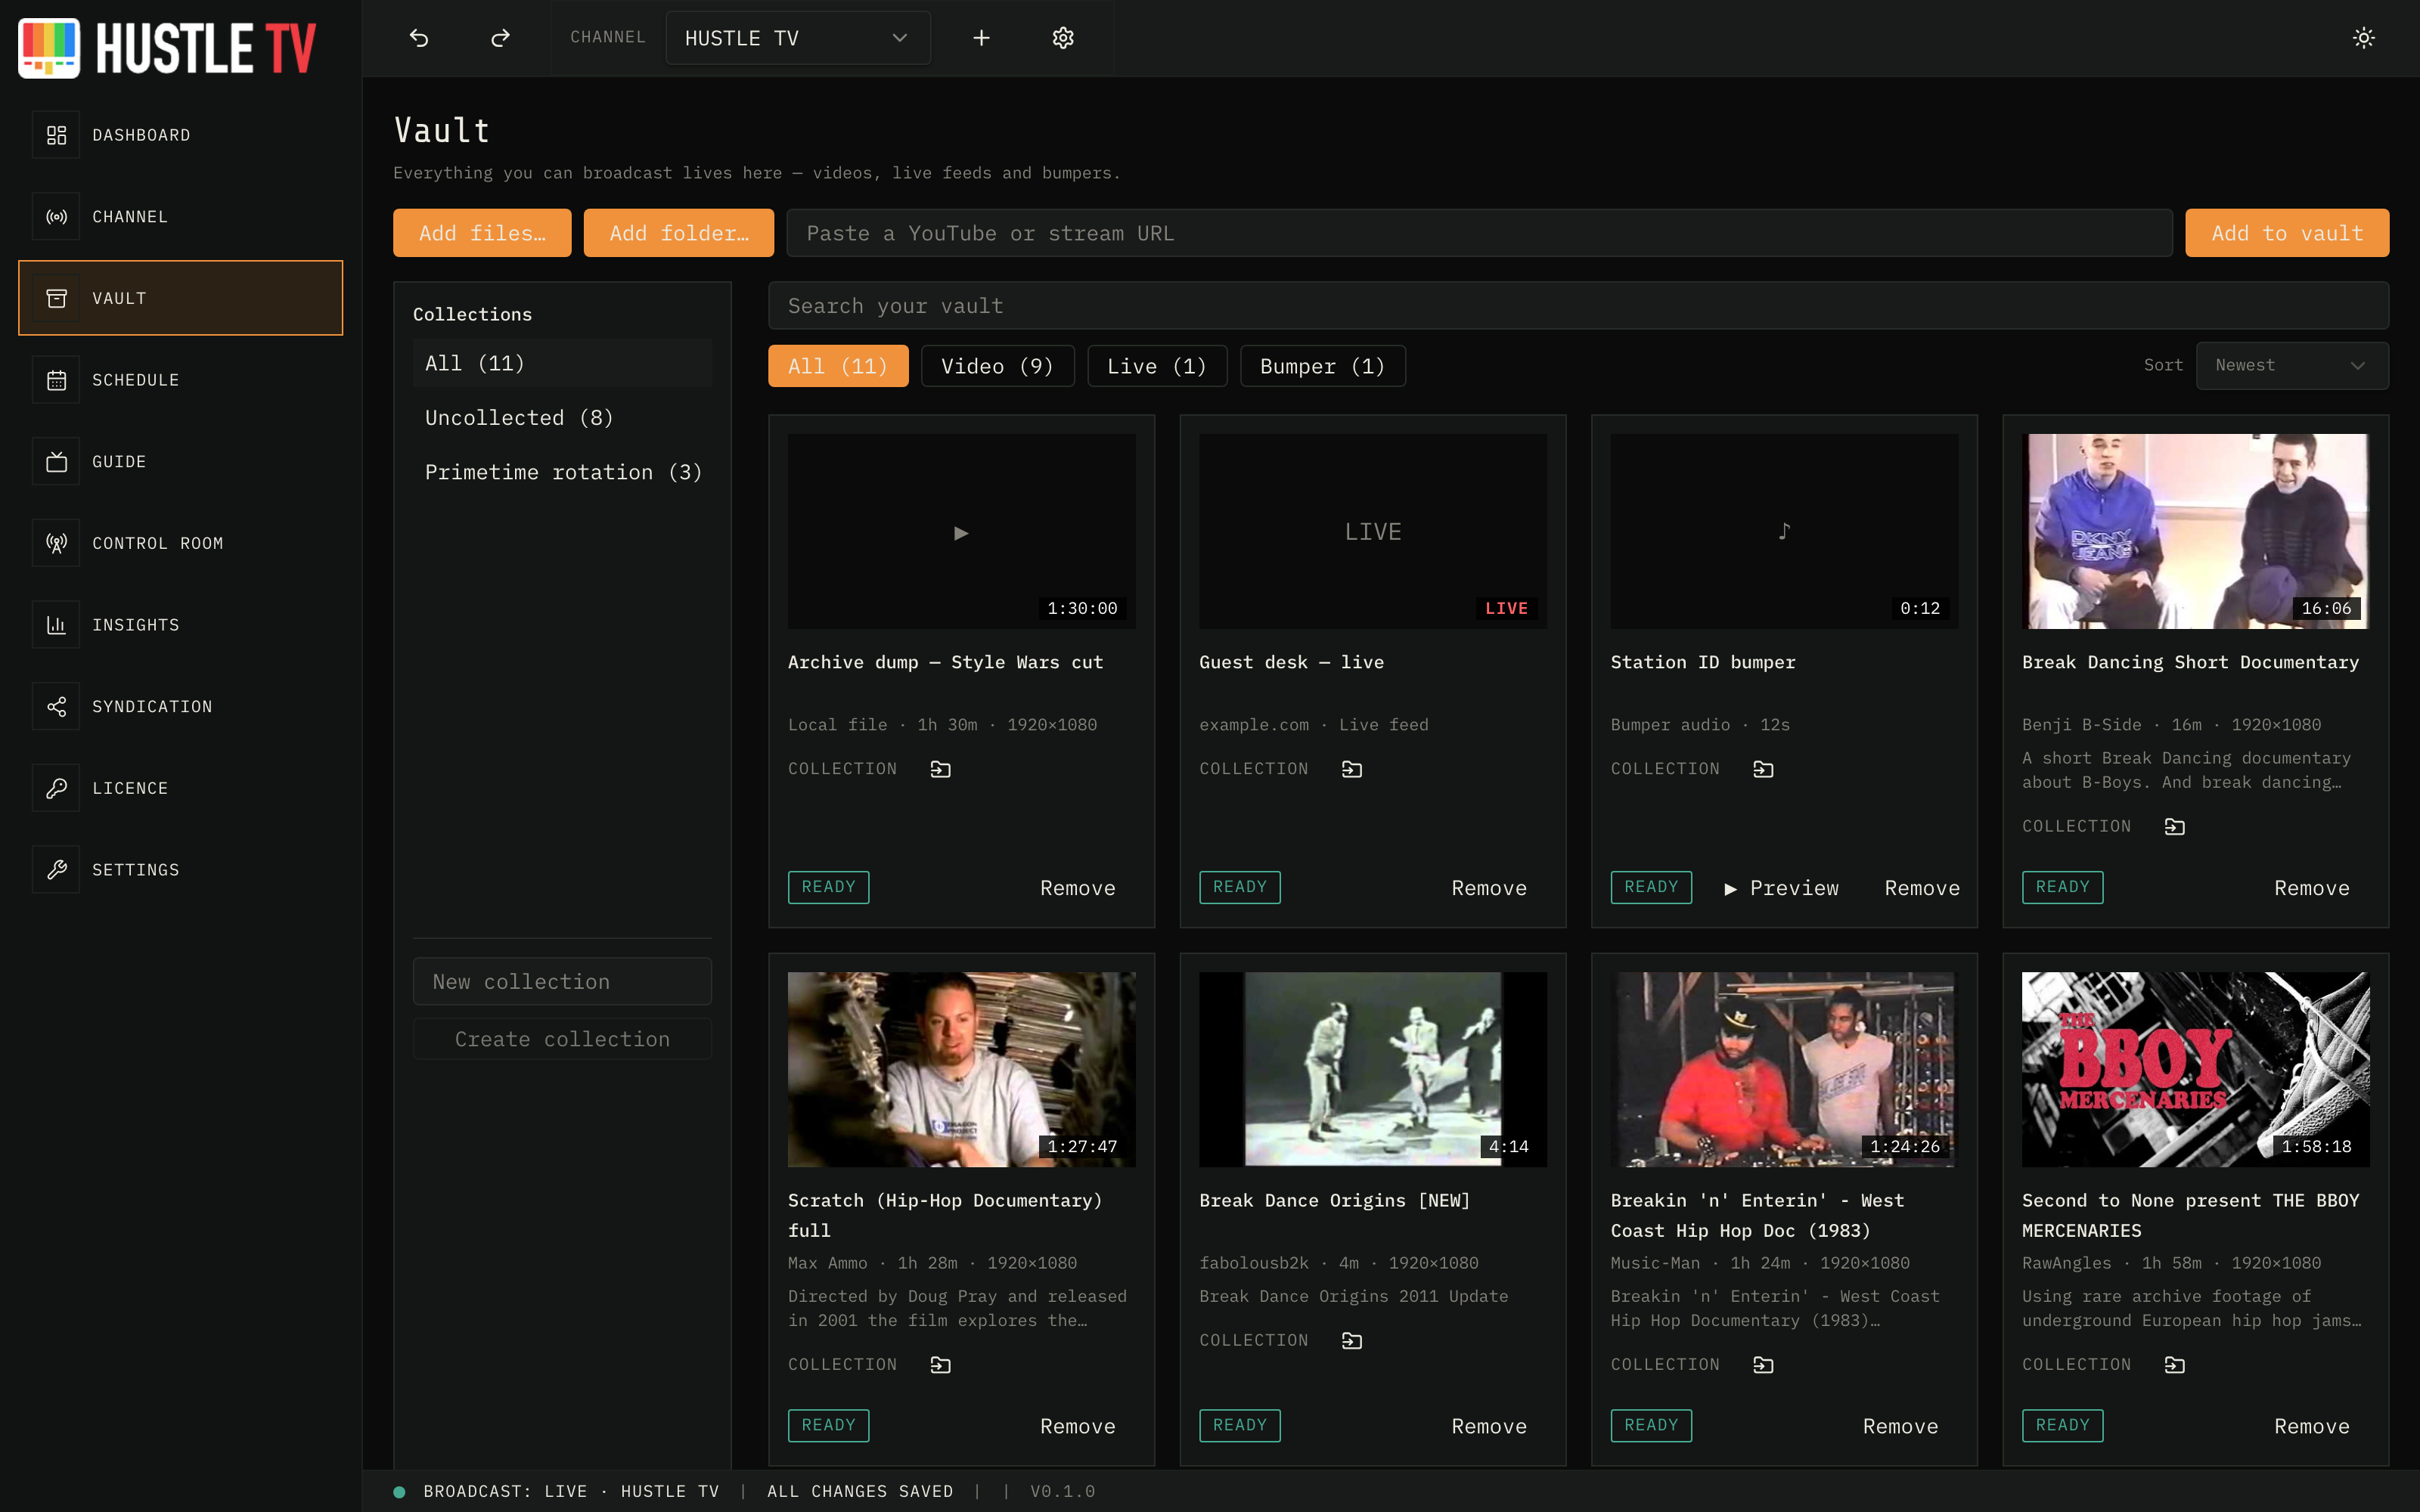Select the Primetime rotation (3) collection
Screen dimensions: 2420x1512
click(562, 472)
